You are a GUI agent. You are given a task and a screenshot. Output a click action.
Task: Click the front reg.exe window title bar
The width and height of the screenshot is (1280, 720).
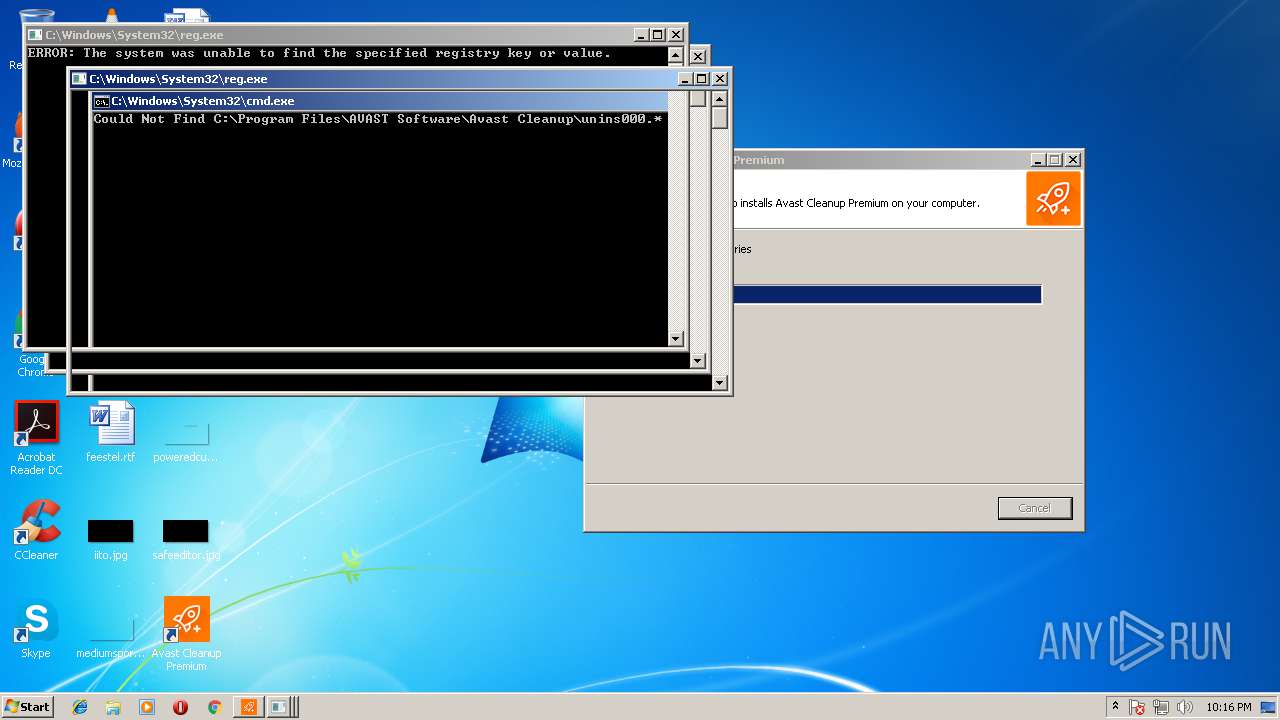pos(400,79)
